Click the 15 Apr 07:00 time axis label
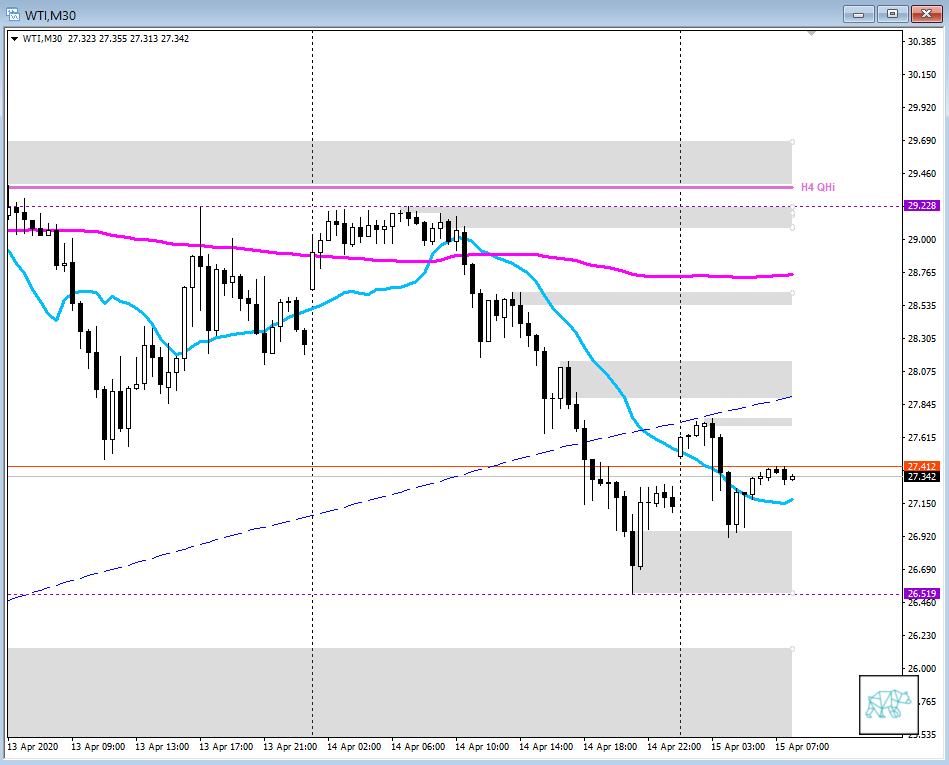The height and width of the screenshot is (765, 949). (x=802, y=746)
